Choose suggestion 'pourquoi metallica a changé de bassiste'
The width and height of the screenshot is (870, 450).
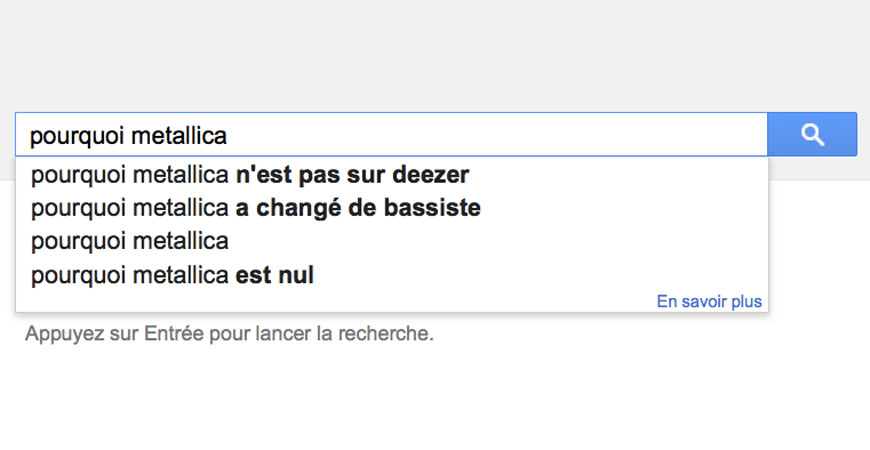(391, 208)
